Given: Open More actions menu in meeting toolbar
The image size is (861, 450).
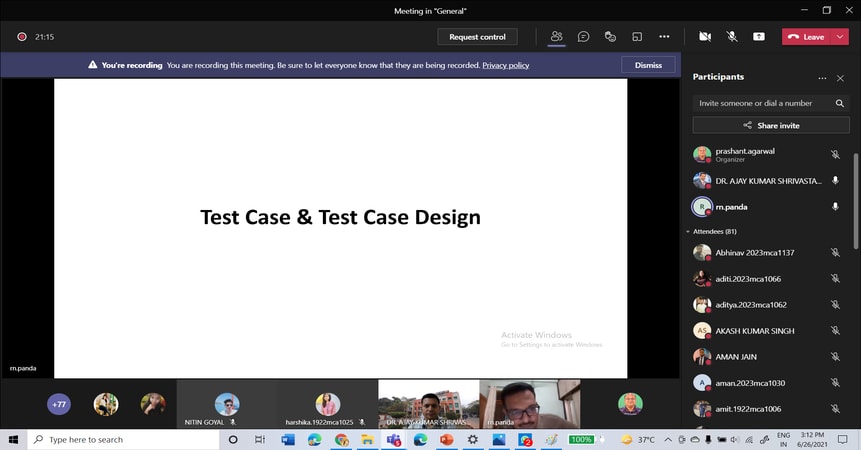Looking at the screenshot, I should pos(664,37).
